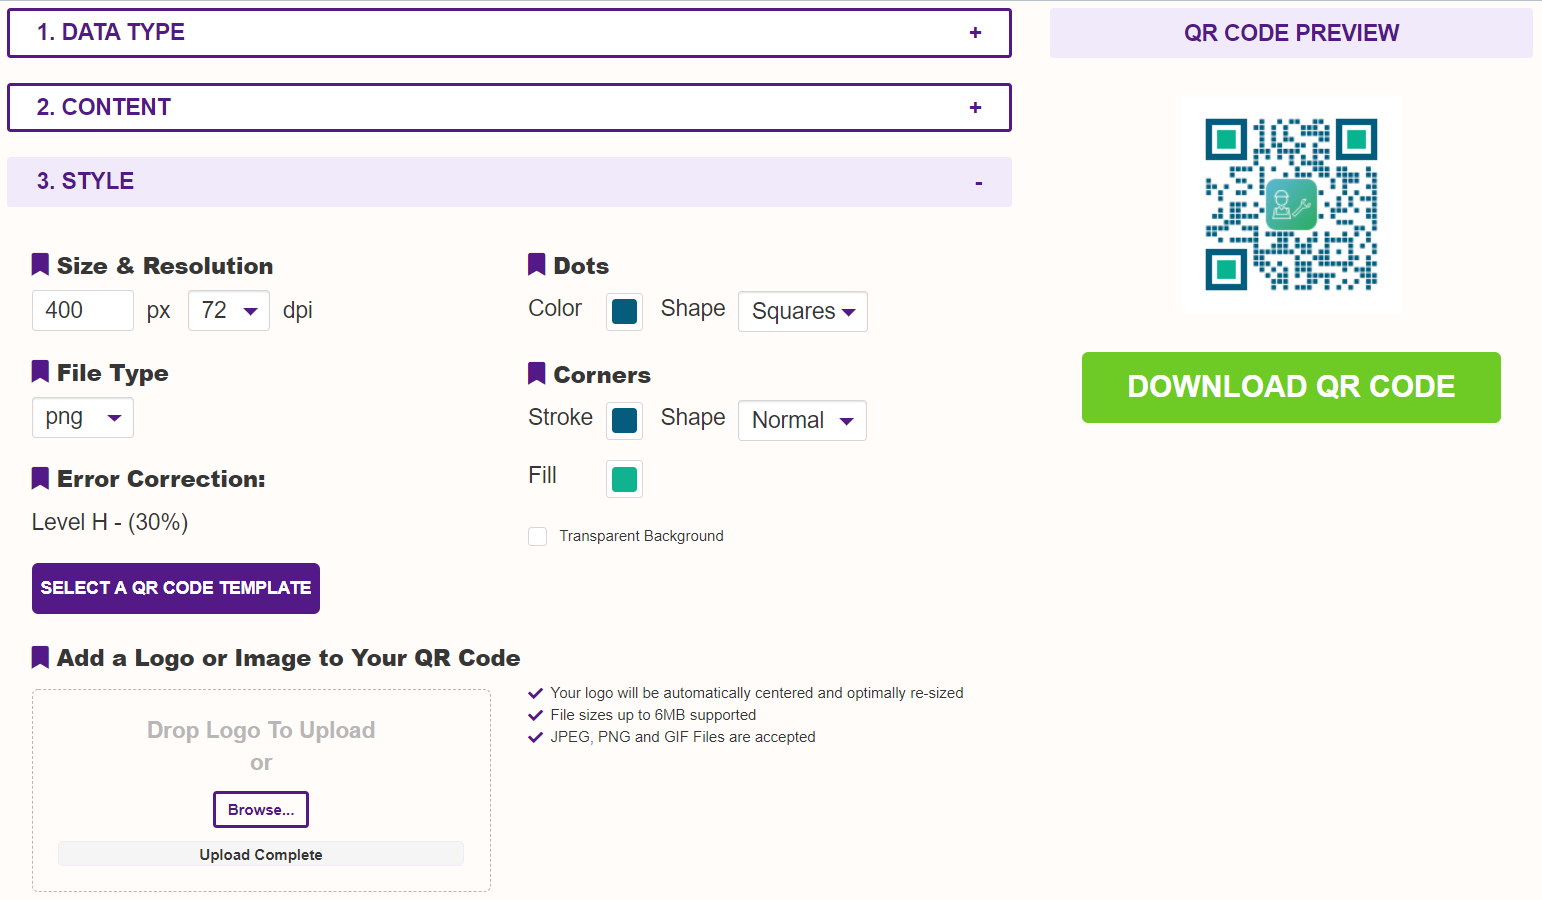Click SELECT A QR CODE TEMPLATE button

[176, 588]
